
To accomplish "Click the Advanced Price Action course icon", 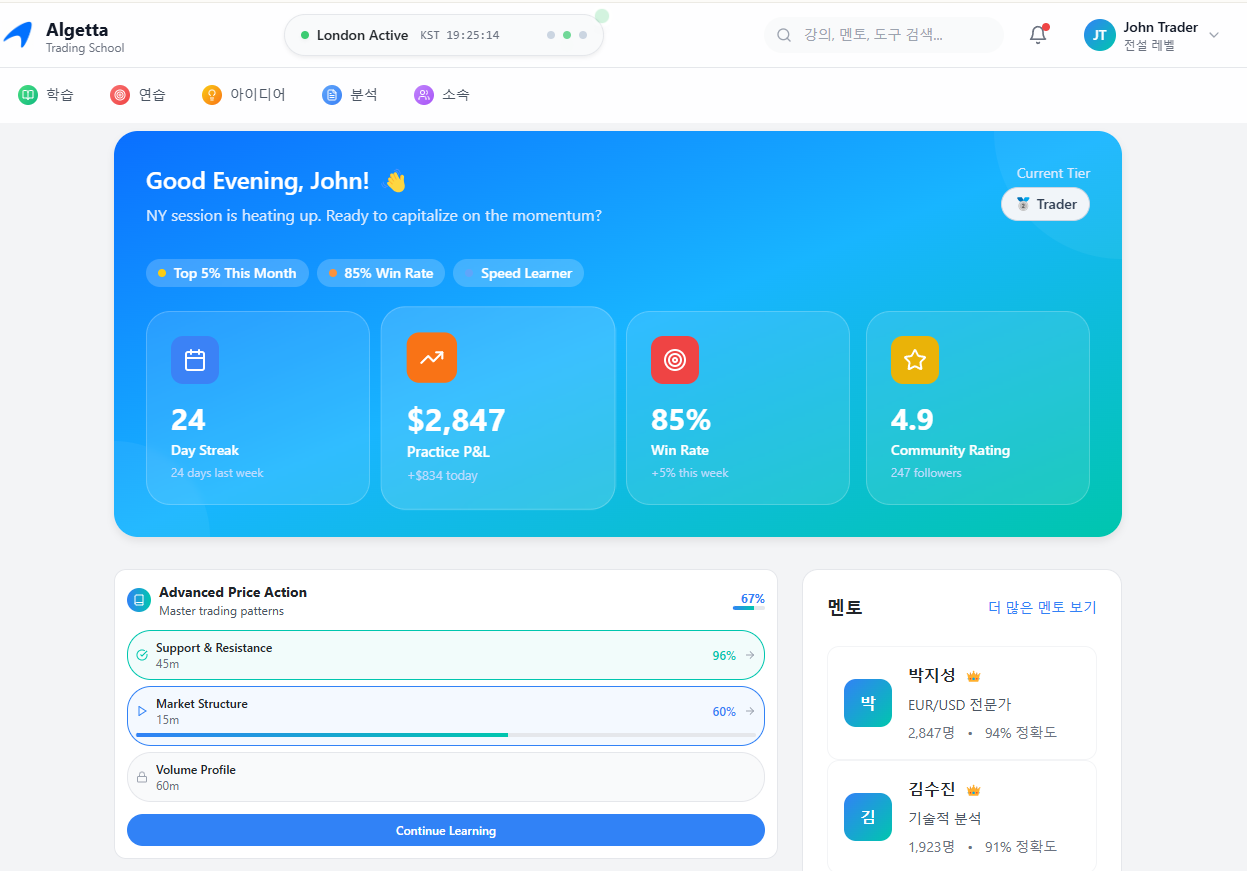I will point(139,600).
